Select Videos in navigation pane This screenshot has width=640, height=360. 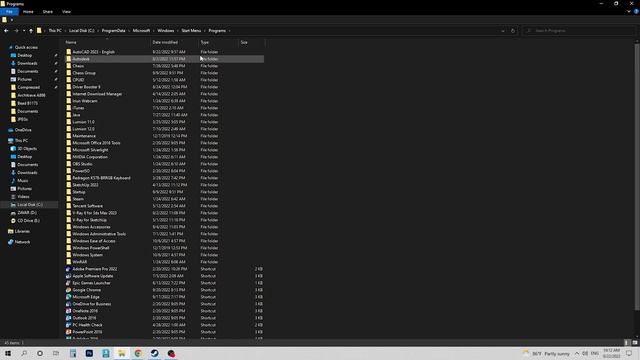tap(23, 197)
